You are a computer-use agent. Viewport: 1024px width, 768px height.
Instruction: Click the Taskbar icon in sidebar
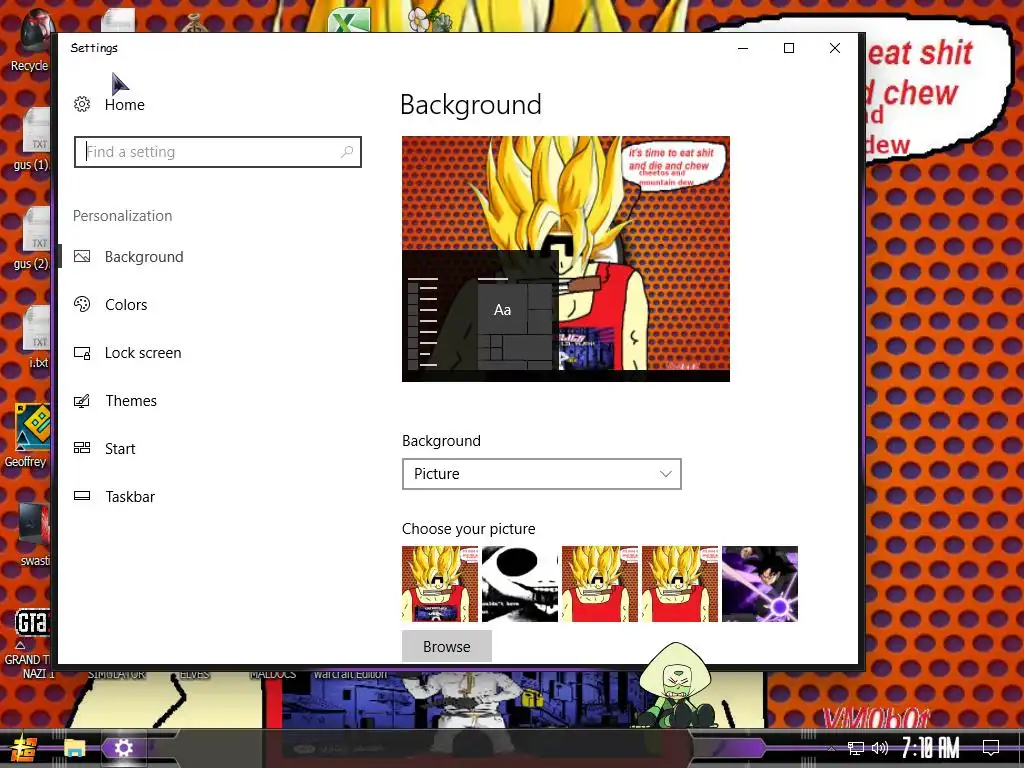[82, 496]
